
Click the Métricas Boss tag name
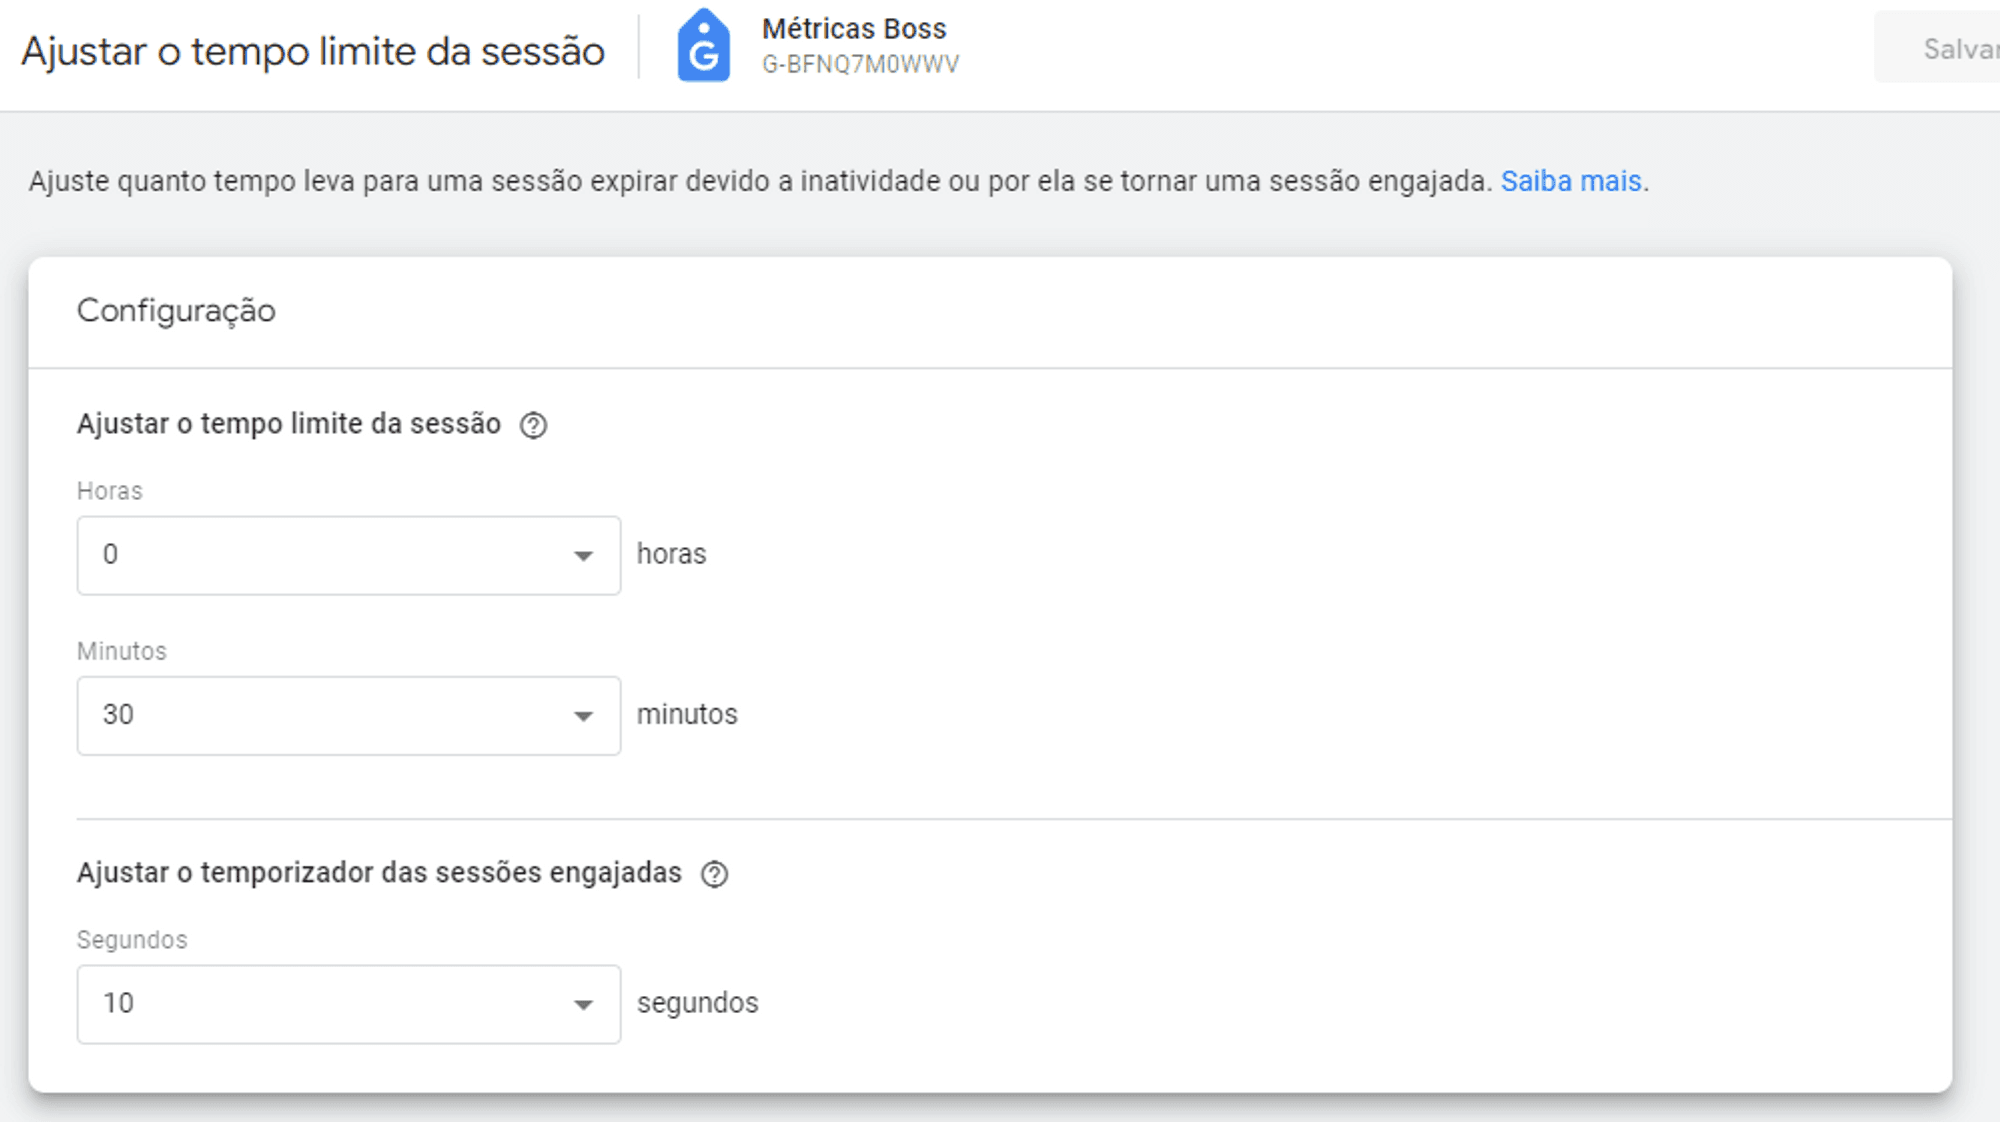tap(853, 29)
